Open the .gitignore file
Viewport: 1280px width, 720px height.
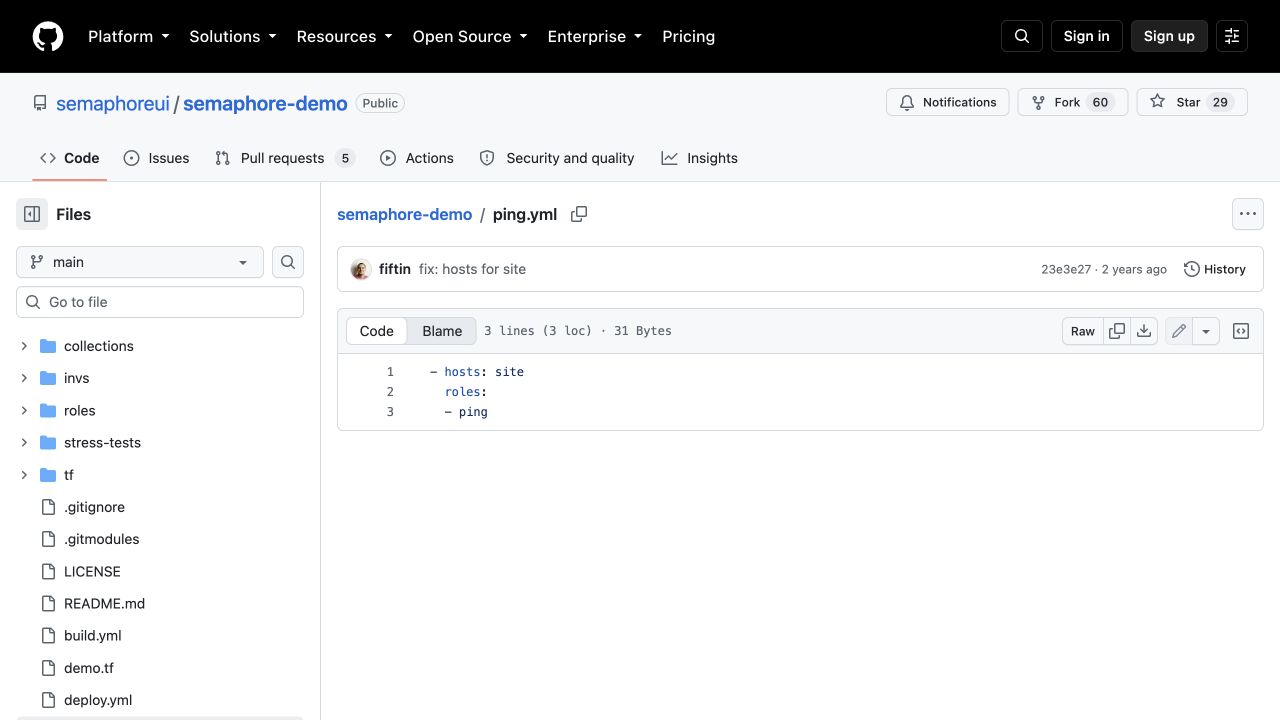(x=94, y=507)
